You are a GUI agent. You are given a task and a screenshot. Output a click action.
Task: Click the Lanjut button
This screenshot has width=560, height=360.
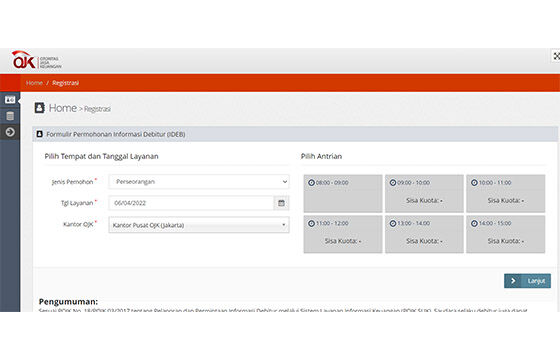528,281
